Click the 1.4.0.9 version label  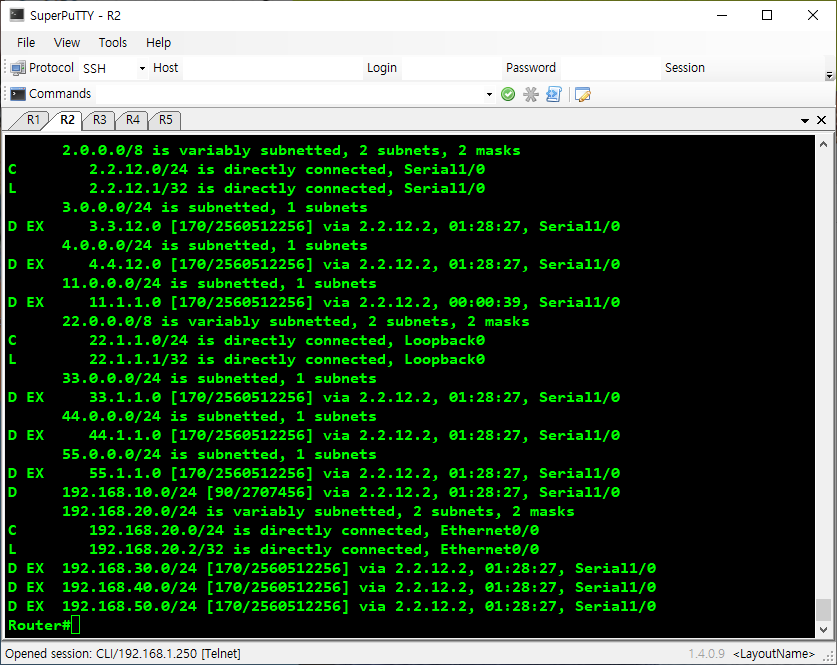pyautogui.click(x=706, y=654)
